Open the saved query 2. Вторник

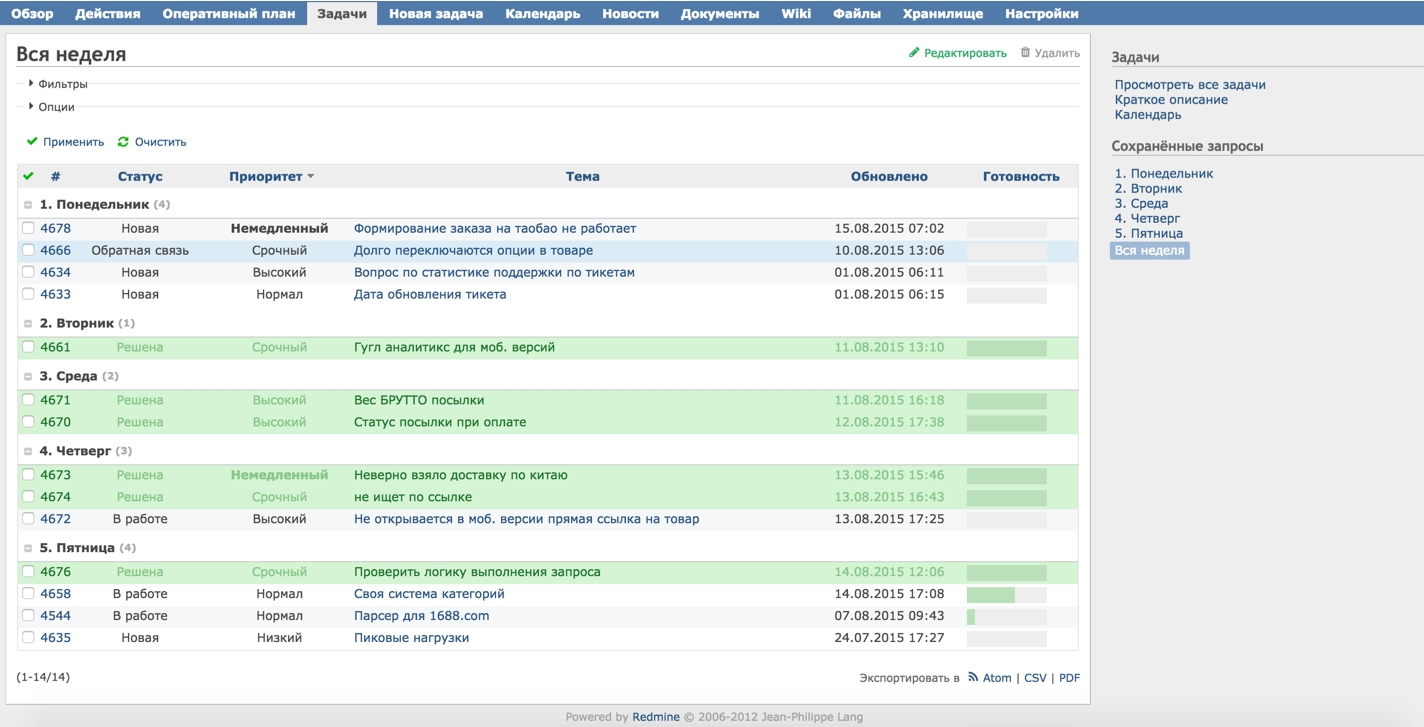click(1148, 188)
